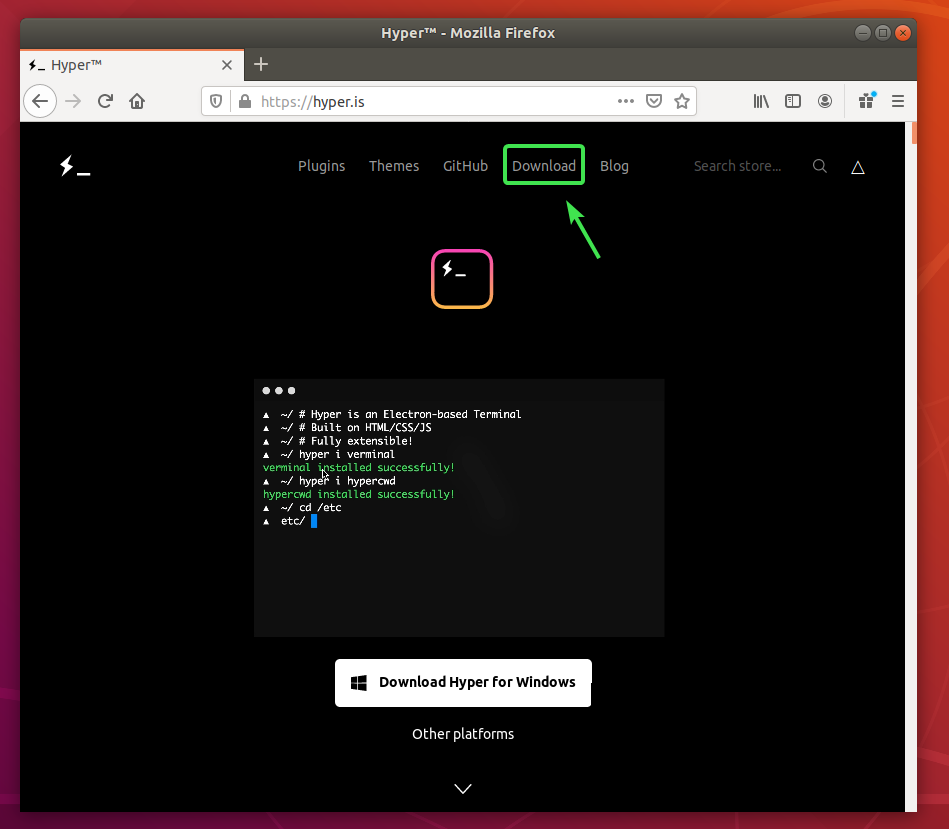Go back using the Firefox back arrow

40,101
